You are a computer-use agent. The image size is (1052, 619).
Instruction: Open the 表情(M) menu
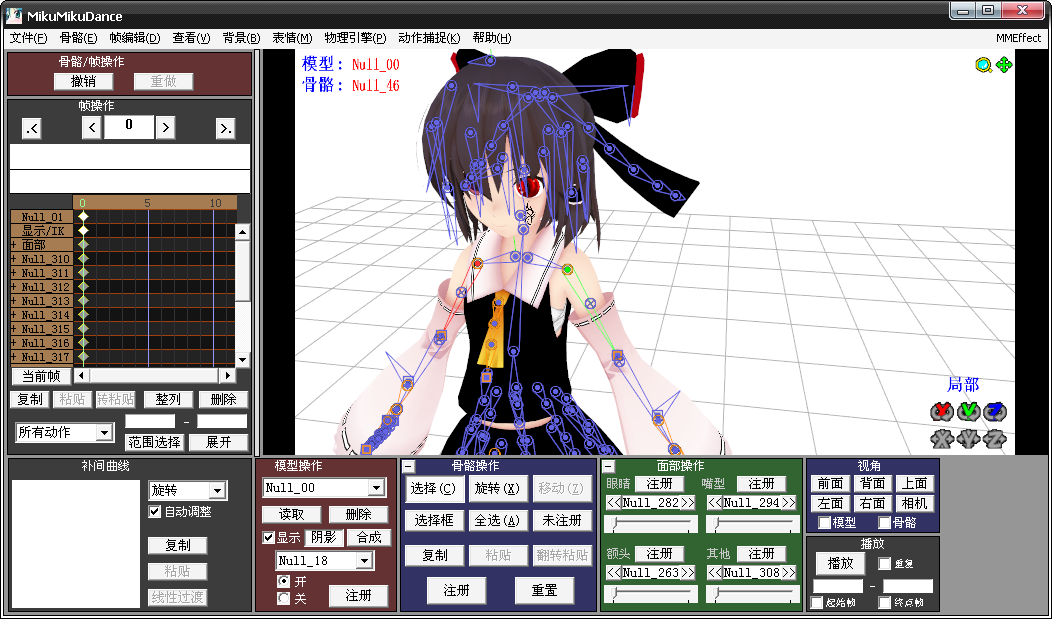tap(292, 38)
